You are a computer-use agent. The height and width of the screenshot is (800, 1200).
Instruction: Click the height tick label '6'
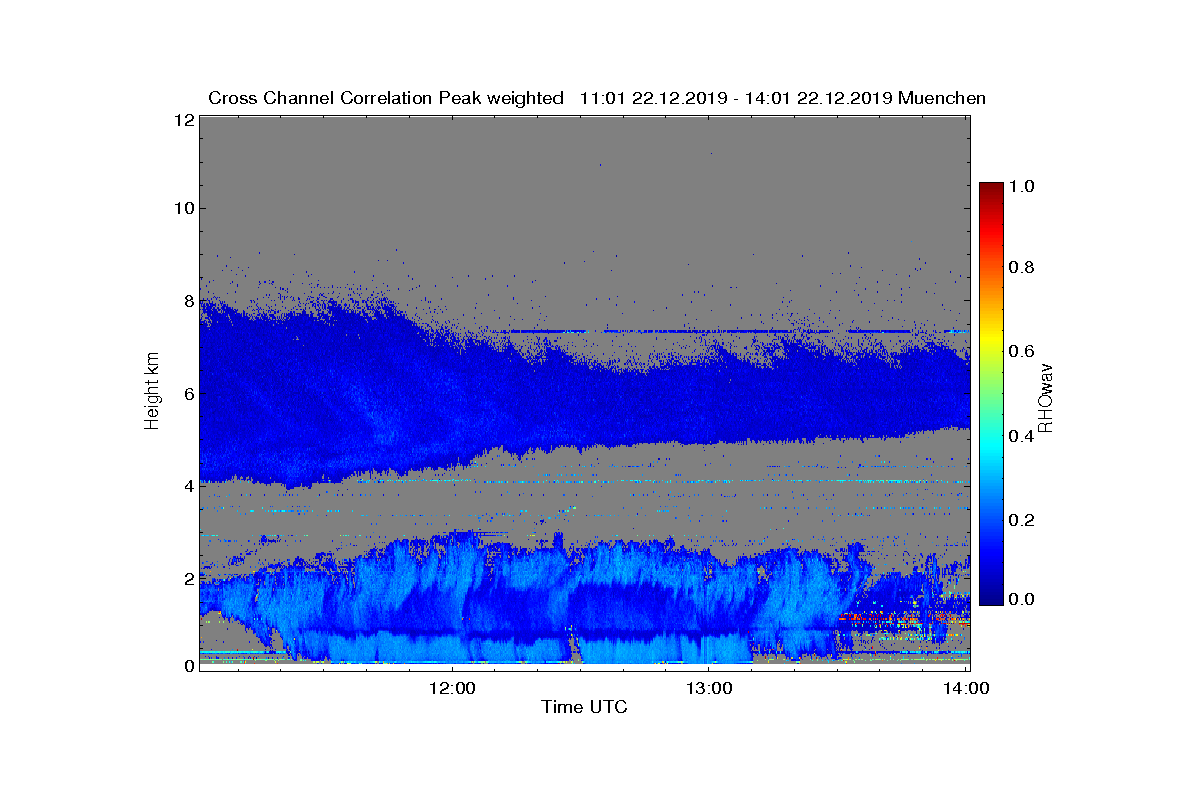pyautogui.click(x=187, y=393)
